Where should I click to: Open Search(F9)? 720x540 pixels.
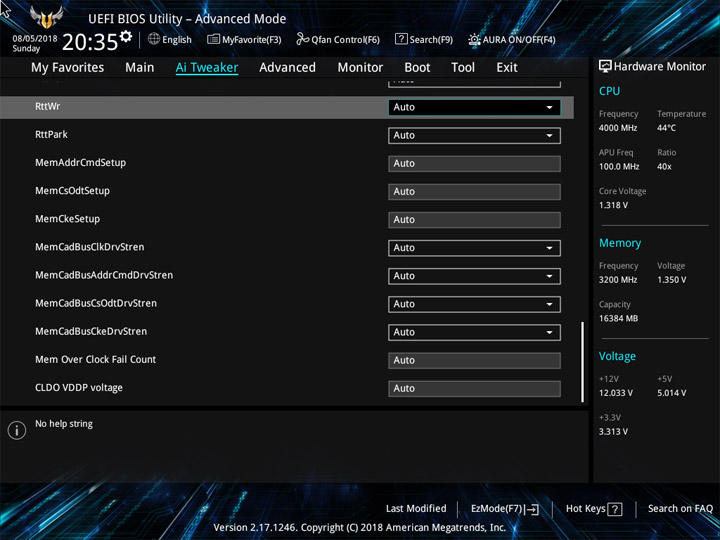pyautogui.click(x=424, y=39)
